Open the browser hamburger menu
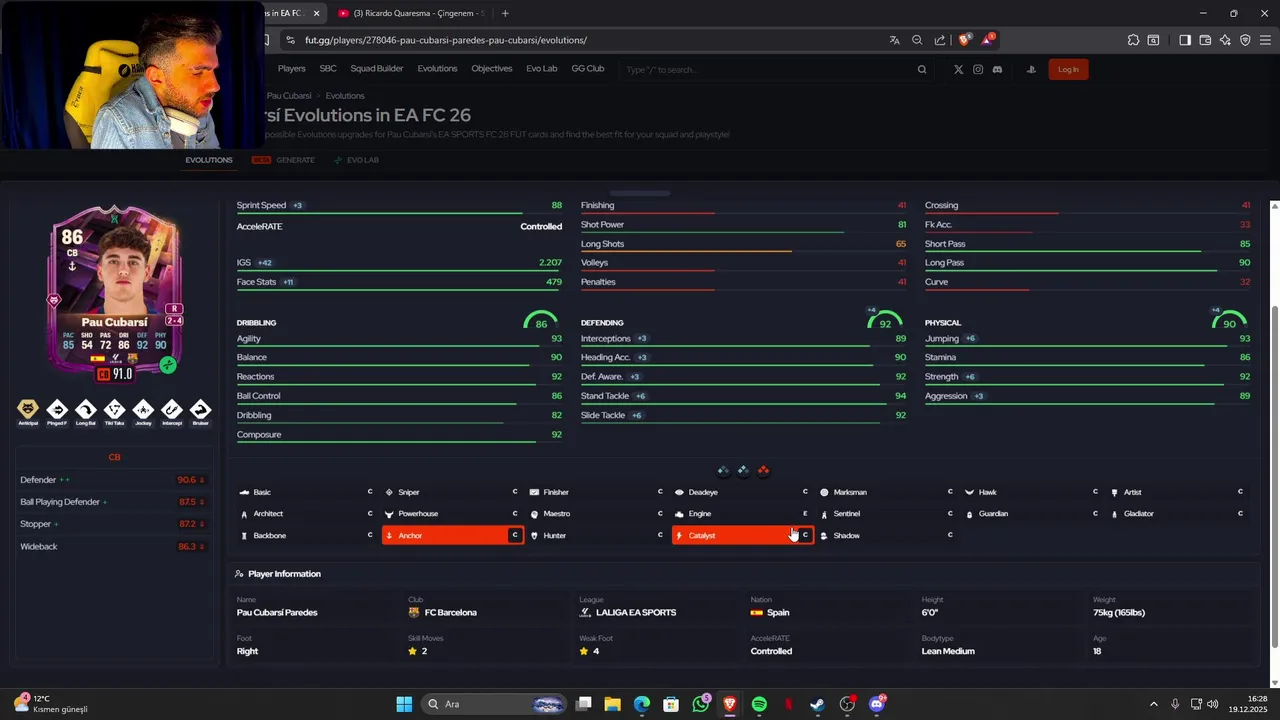This screenshot has height=720, width=1280. pos(1266,40)
